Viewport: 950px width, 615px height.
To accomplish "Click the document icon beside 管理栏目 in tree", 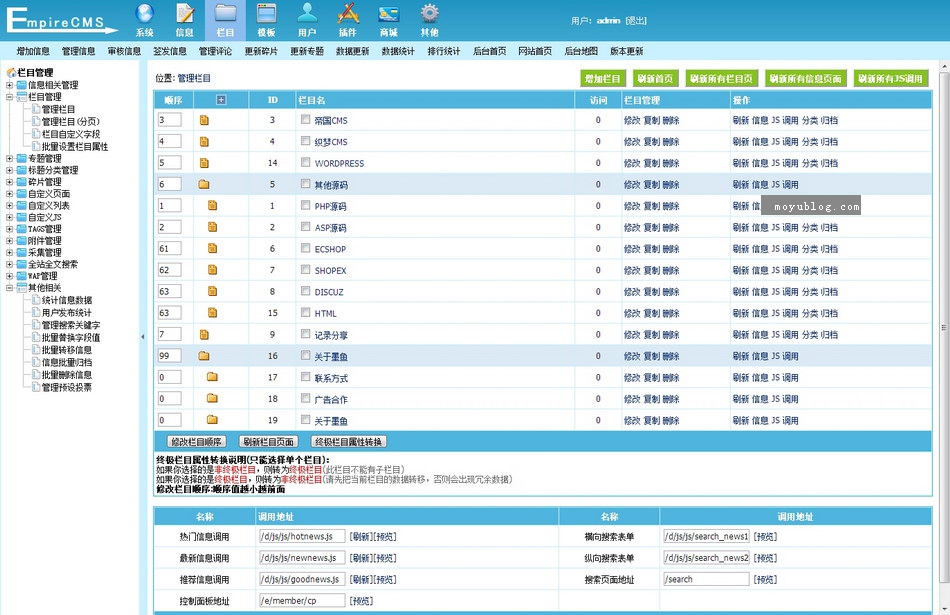I will pyautogui.click(x=36, y=109).
